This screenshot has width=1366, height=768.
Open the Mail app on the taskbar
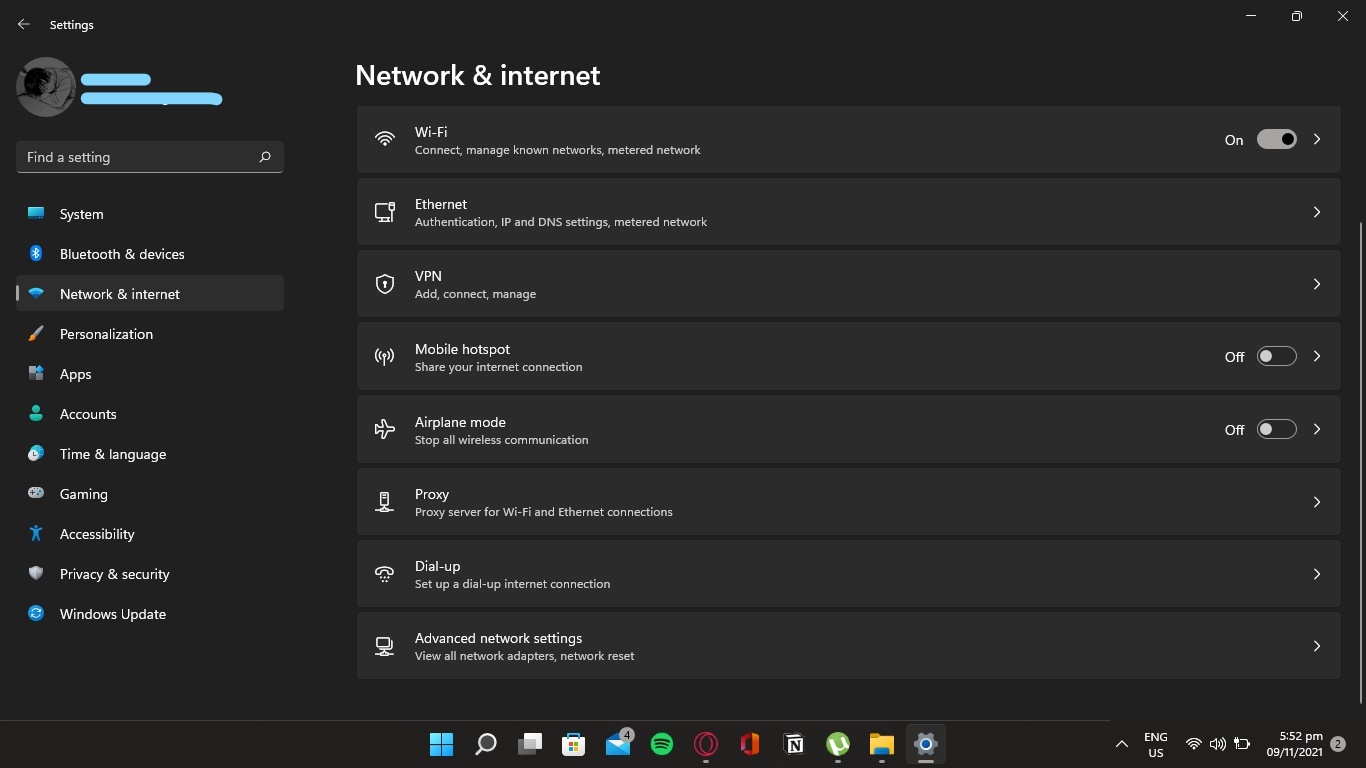(x=618, y=744)
